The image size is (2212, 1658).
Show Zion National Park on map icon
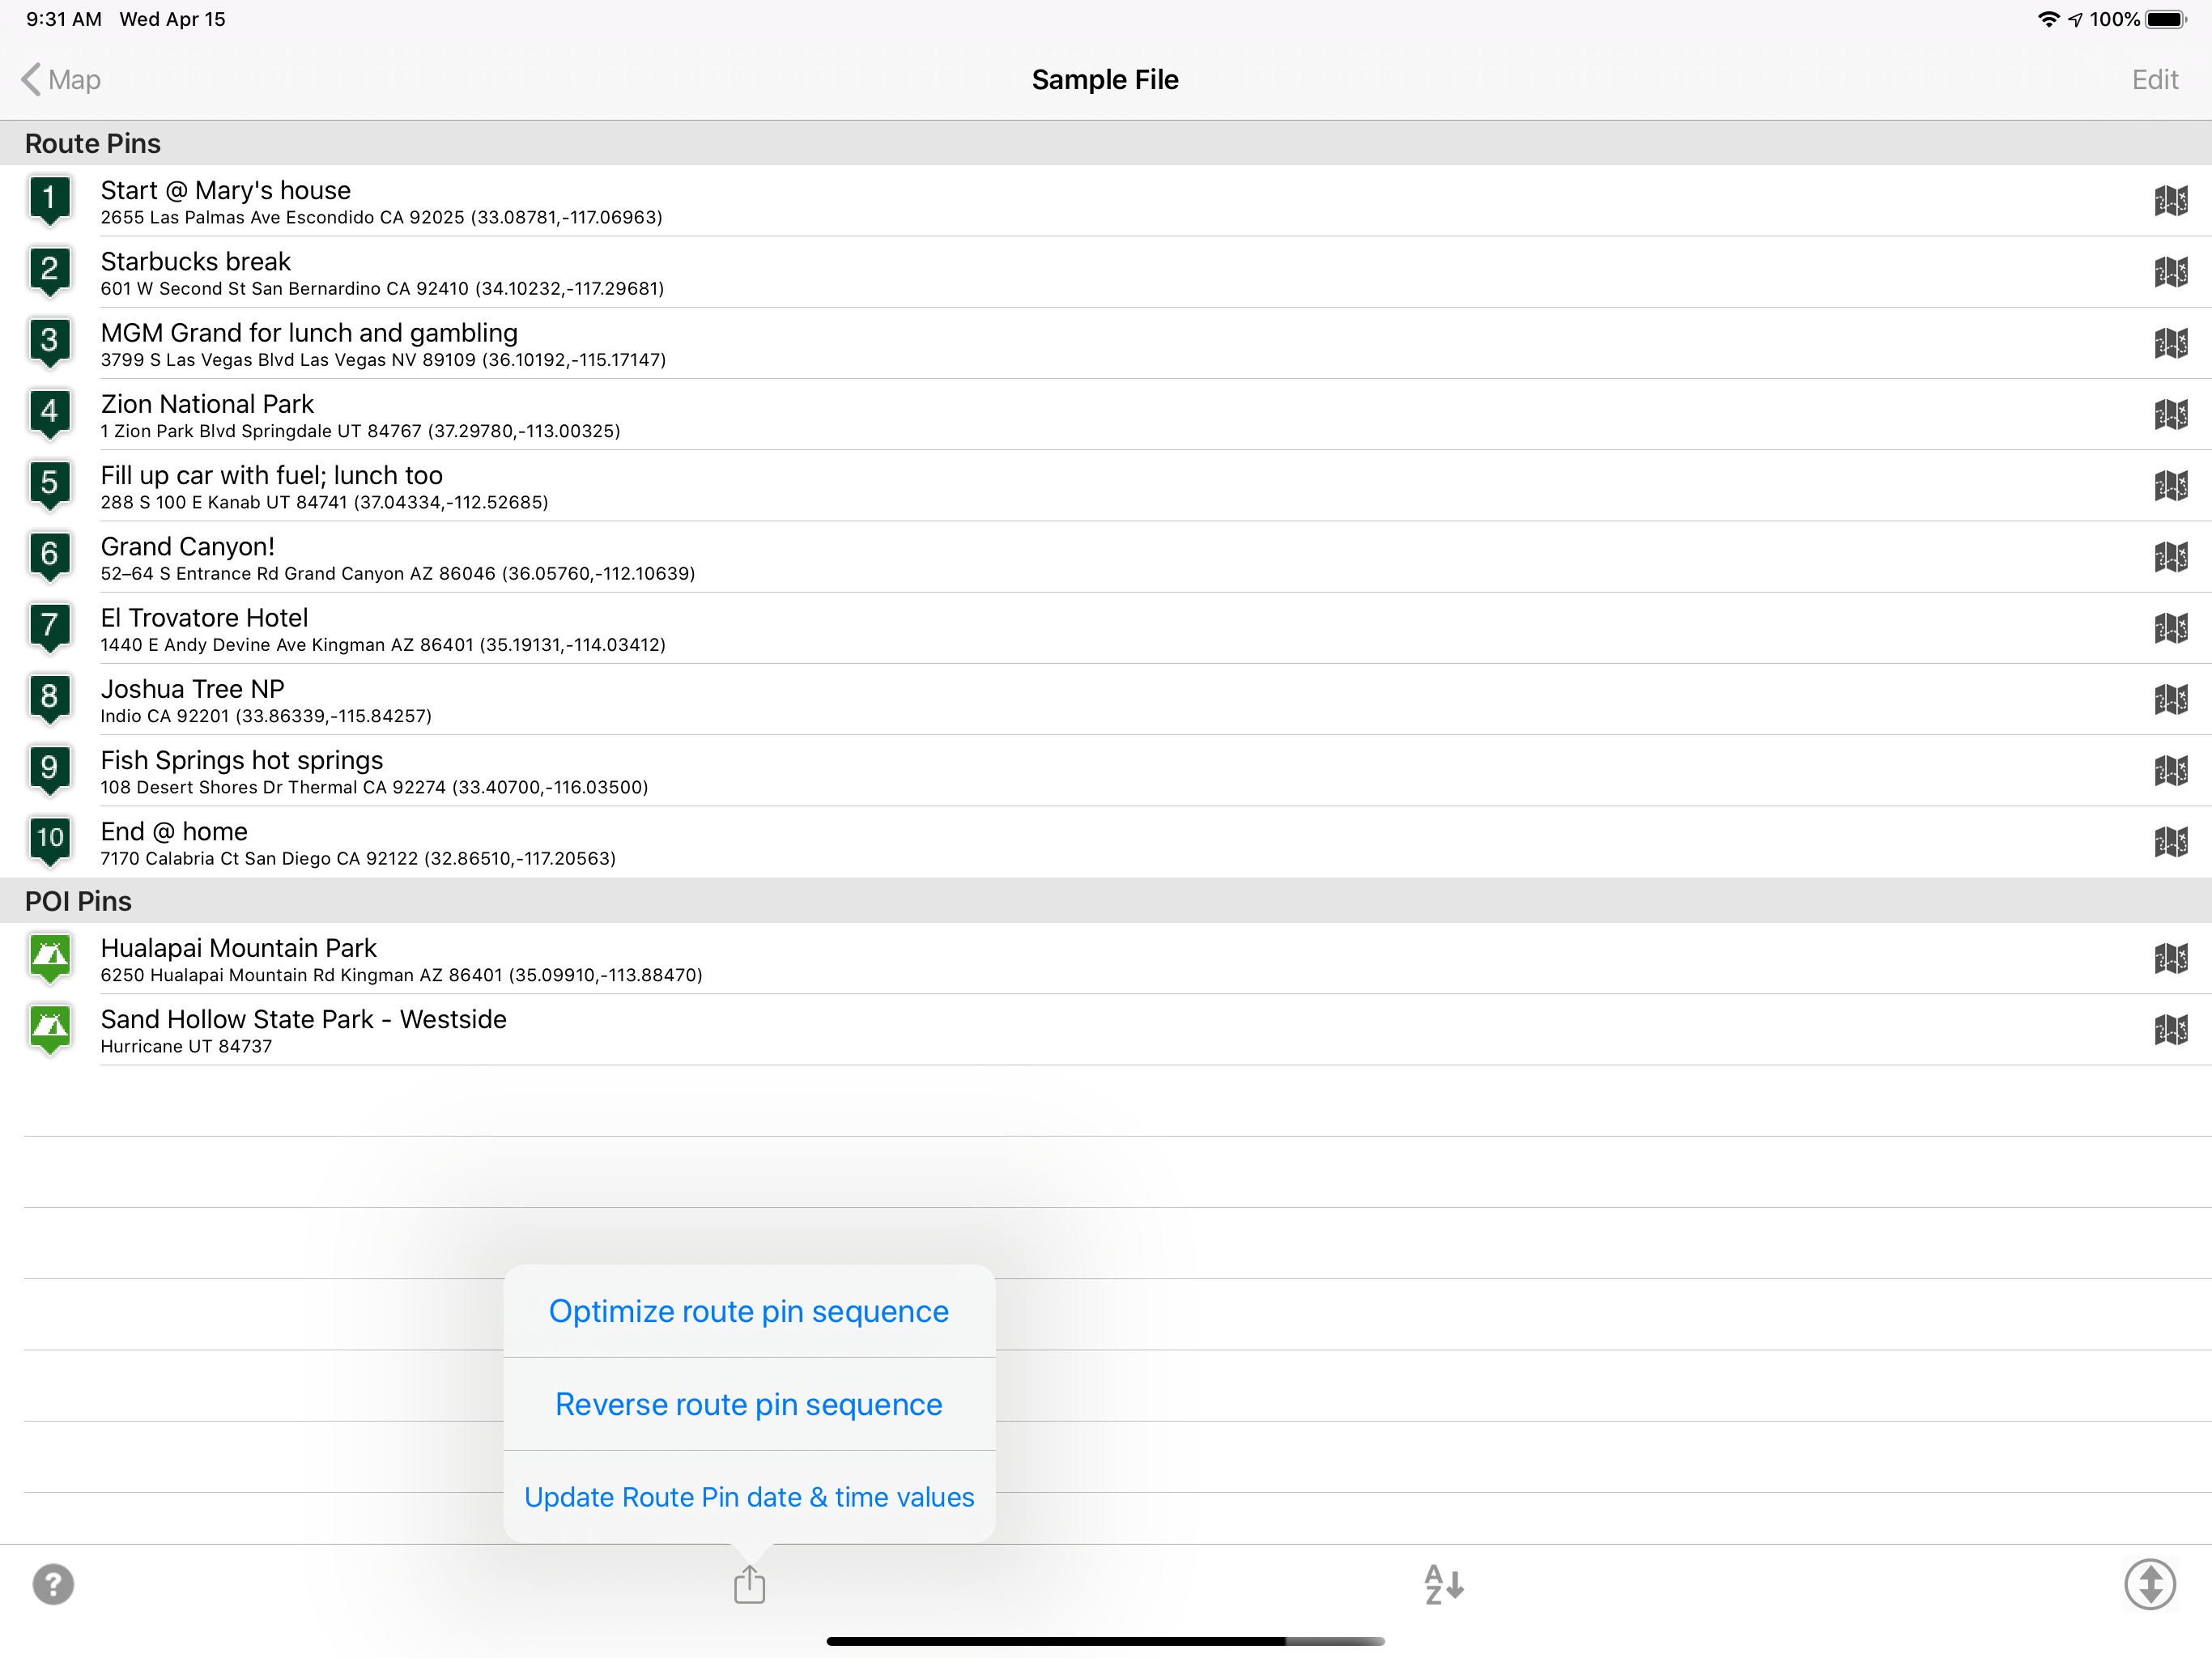[2170, 414]
